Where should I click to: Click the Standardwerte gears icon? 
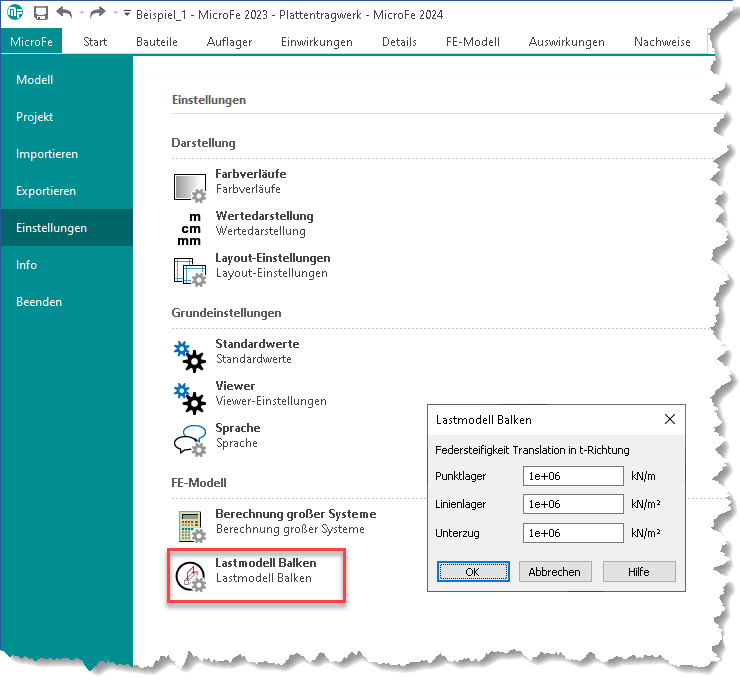click(190, 357)
